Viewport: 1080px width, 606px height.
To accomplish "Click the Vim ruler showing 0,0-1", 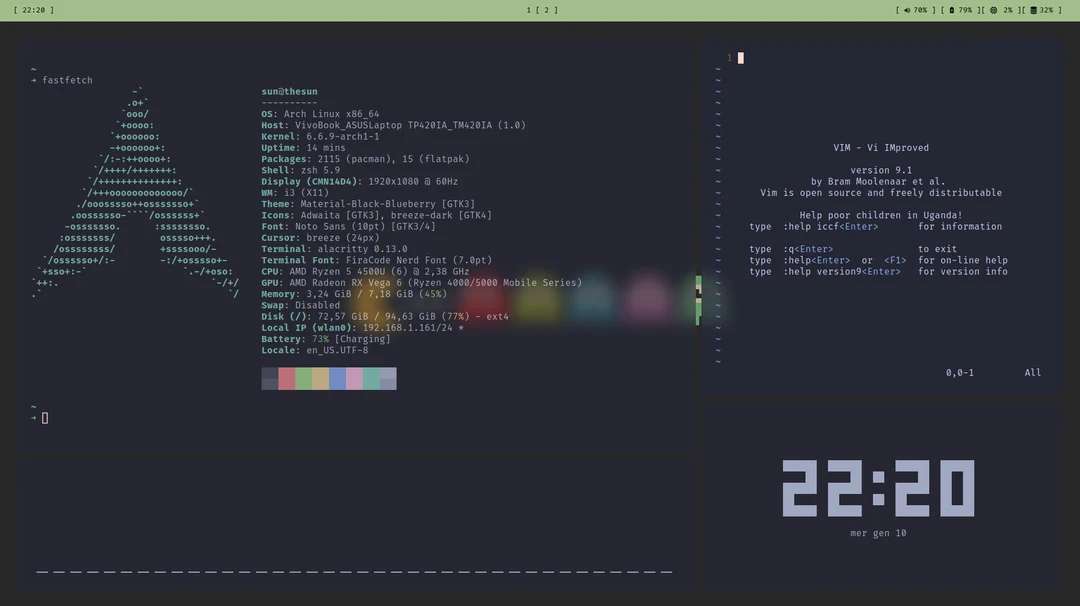I will click(960, 372).
